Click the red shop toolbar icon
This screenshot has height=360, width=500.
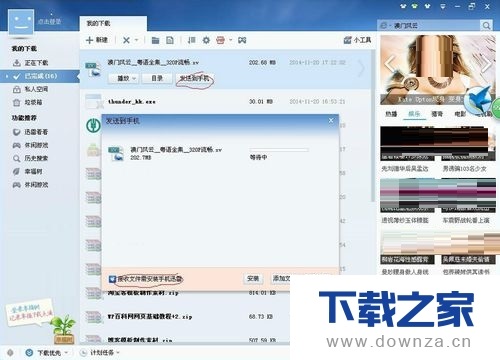pos(220,40)
